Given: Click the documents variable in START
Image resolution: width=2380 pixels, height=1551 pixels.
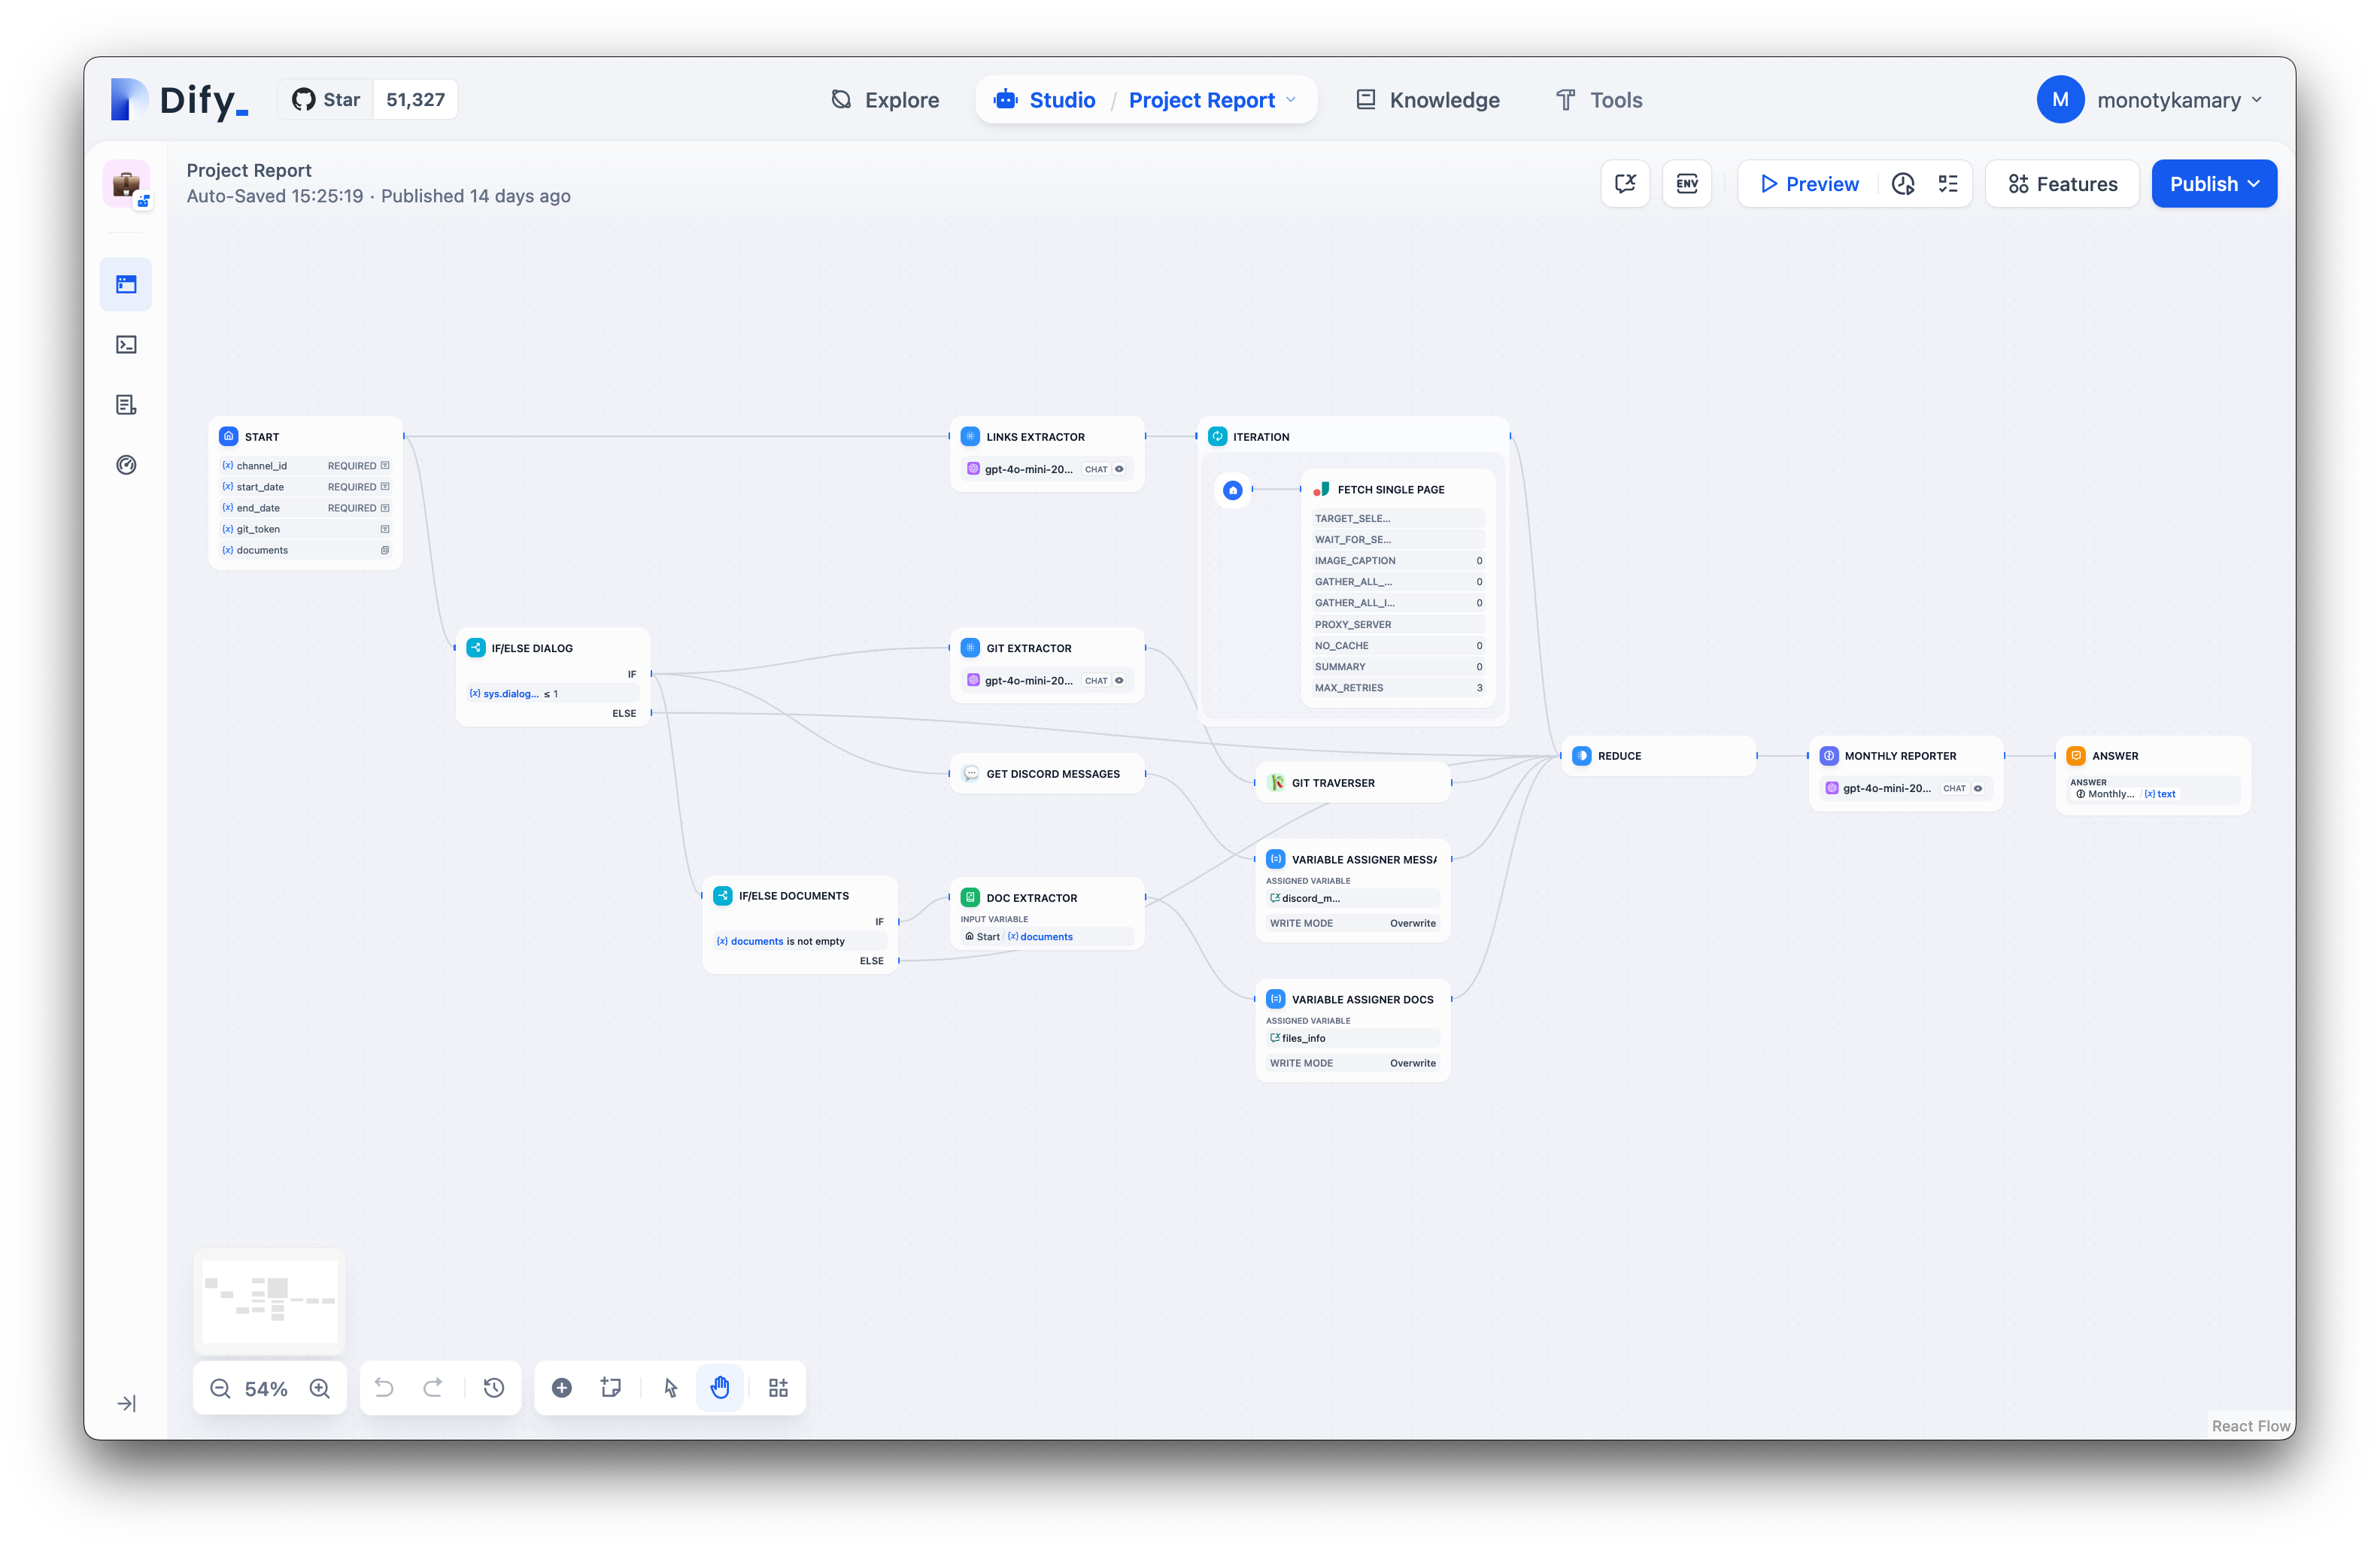Looking at the screenshot, I should (306, 550).
